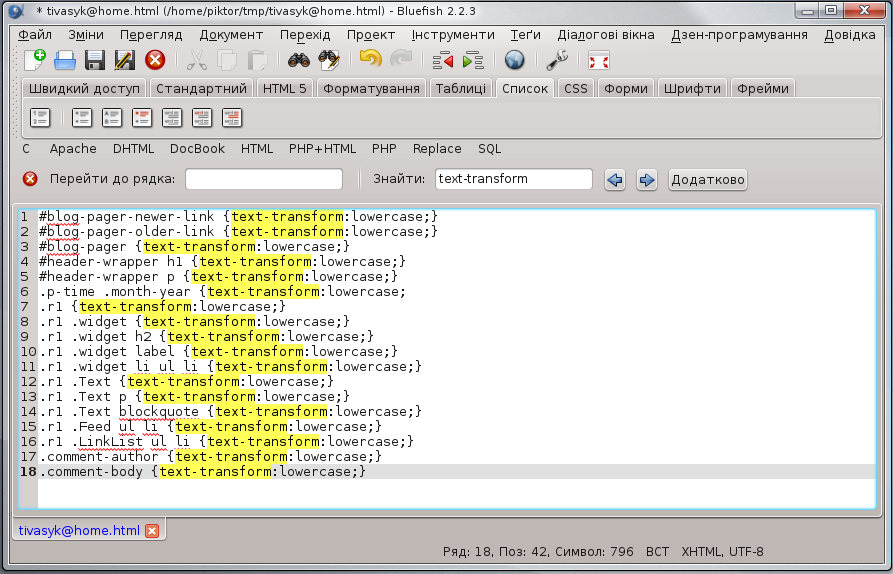The width and height of the screenshot is (893, 574).
Task: Open the Файл menu
Action: pyautogui.click(x=35, y=35)
